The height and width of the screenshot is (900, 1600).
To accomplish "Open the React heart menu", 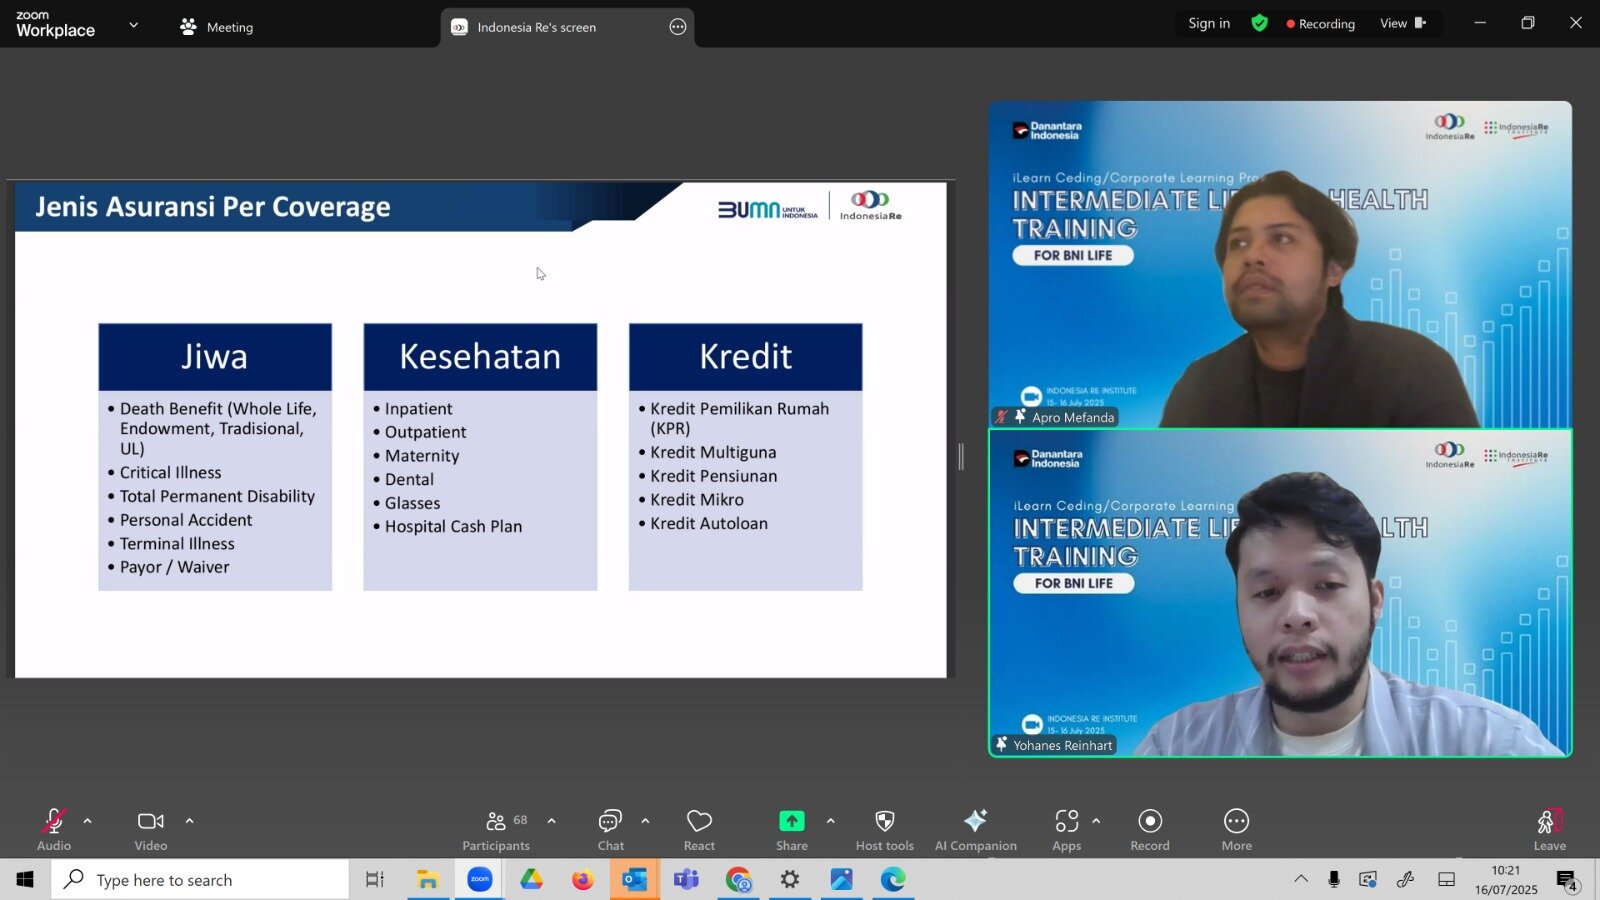I will point(699,829).
